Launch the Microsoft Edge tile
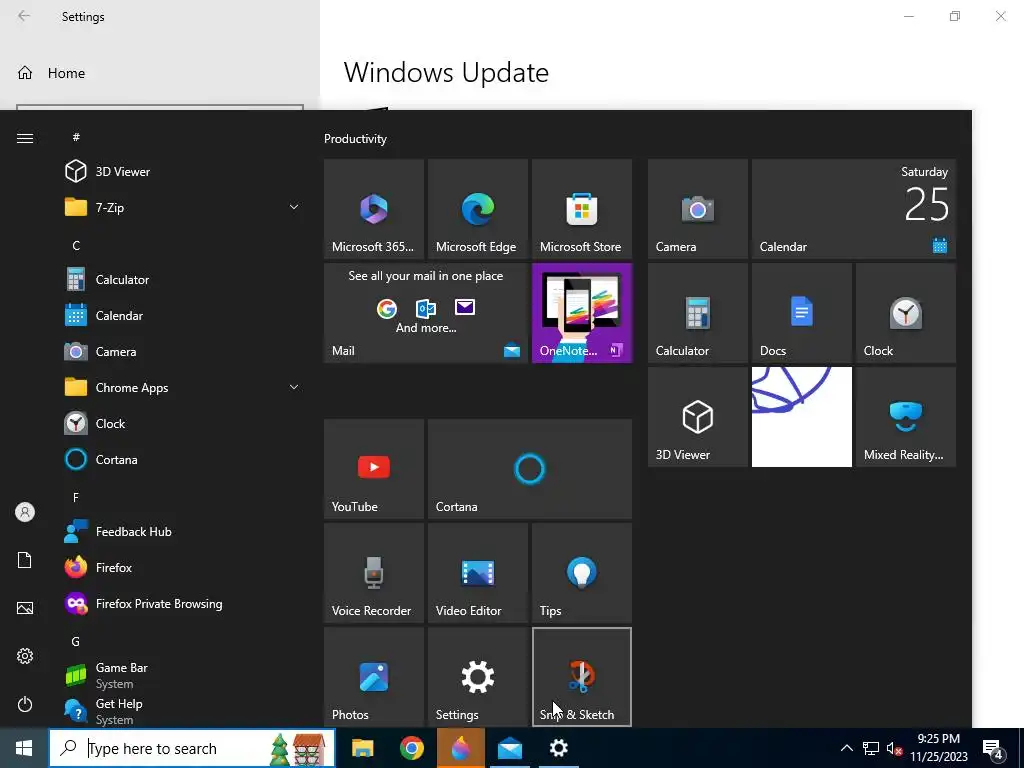The image size is (1024, 768). tap(477, 209)
